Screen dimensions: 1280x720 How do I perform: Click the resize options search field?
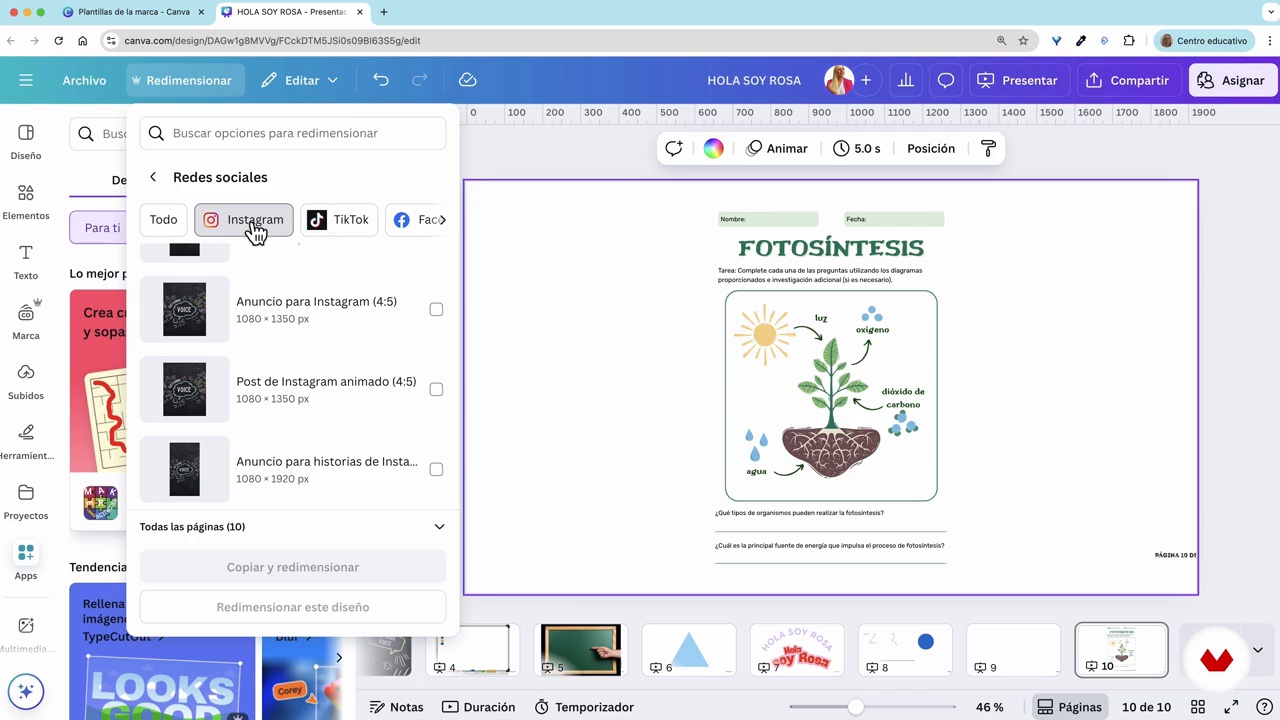[x=293, y=133]
